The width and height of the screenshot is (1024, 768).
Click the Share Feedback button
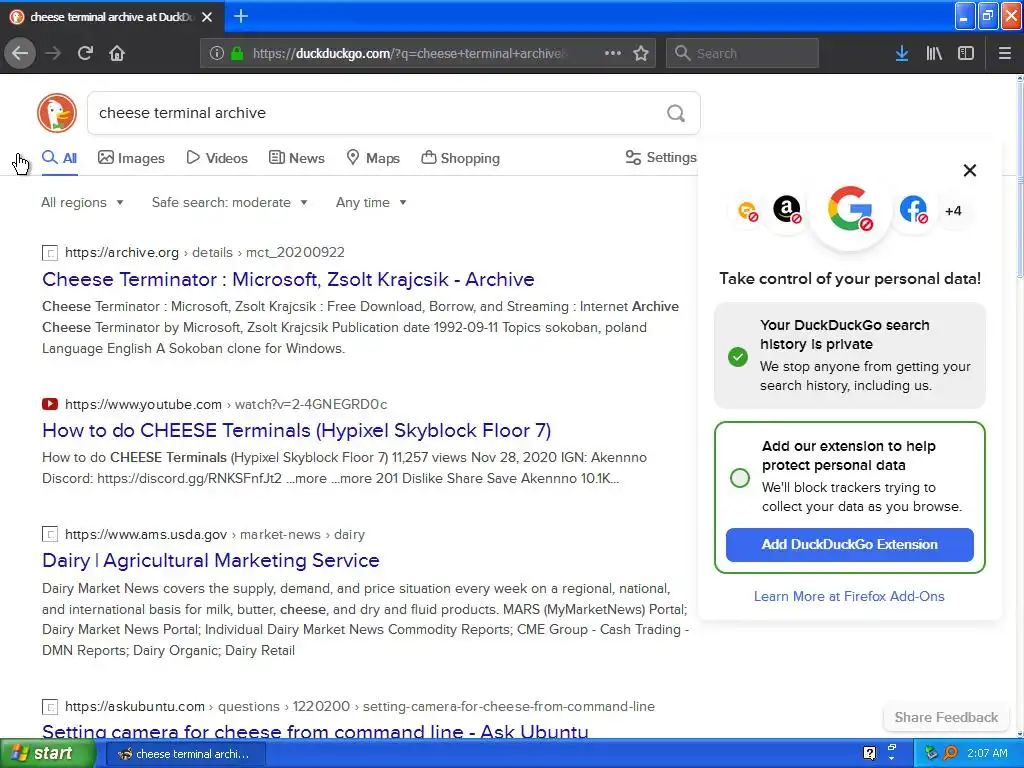946,717
